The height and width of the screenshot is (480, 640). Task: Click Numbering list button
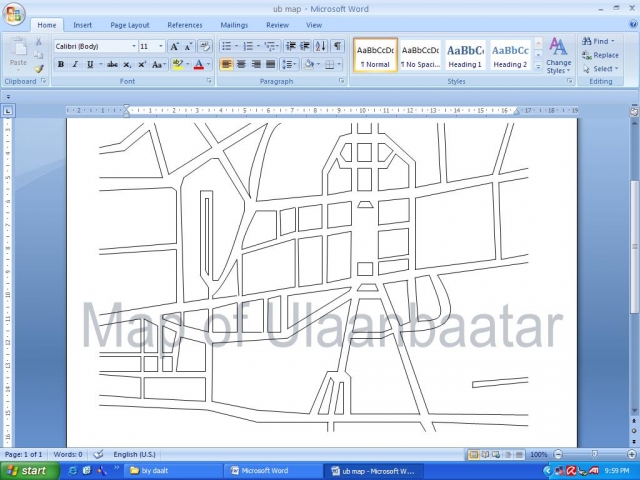[x=249, y=46]
